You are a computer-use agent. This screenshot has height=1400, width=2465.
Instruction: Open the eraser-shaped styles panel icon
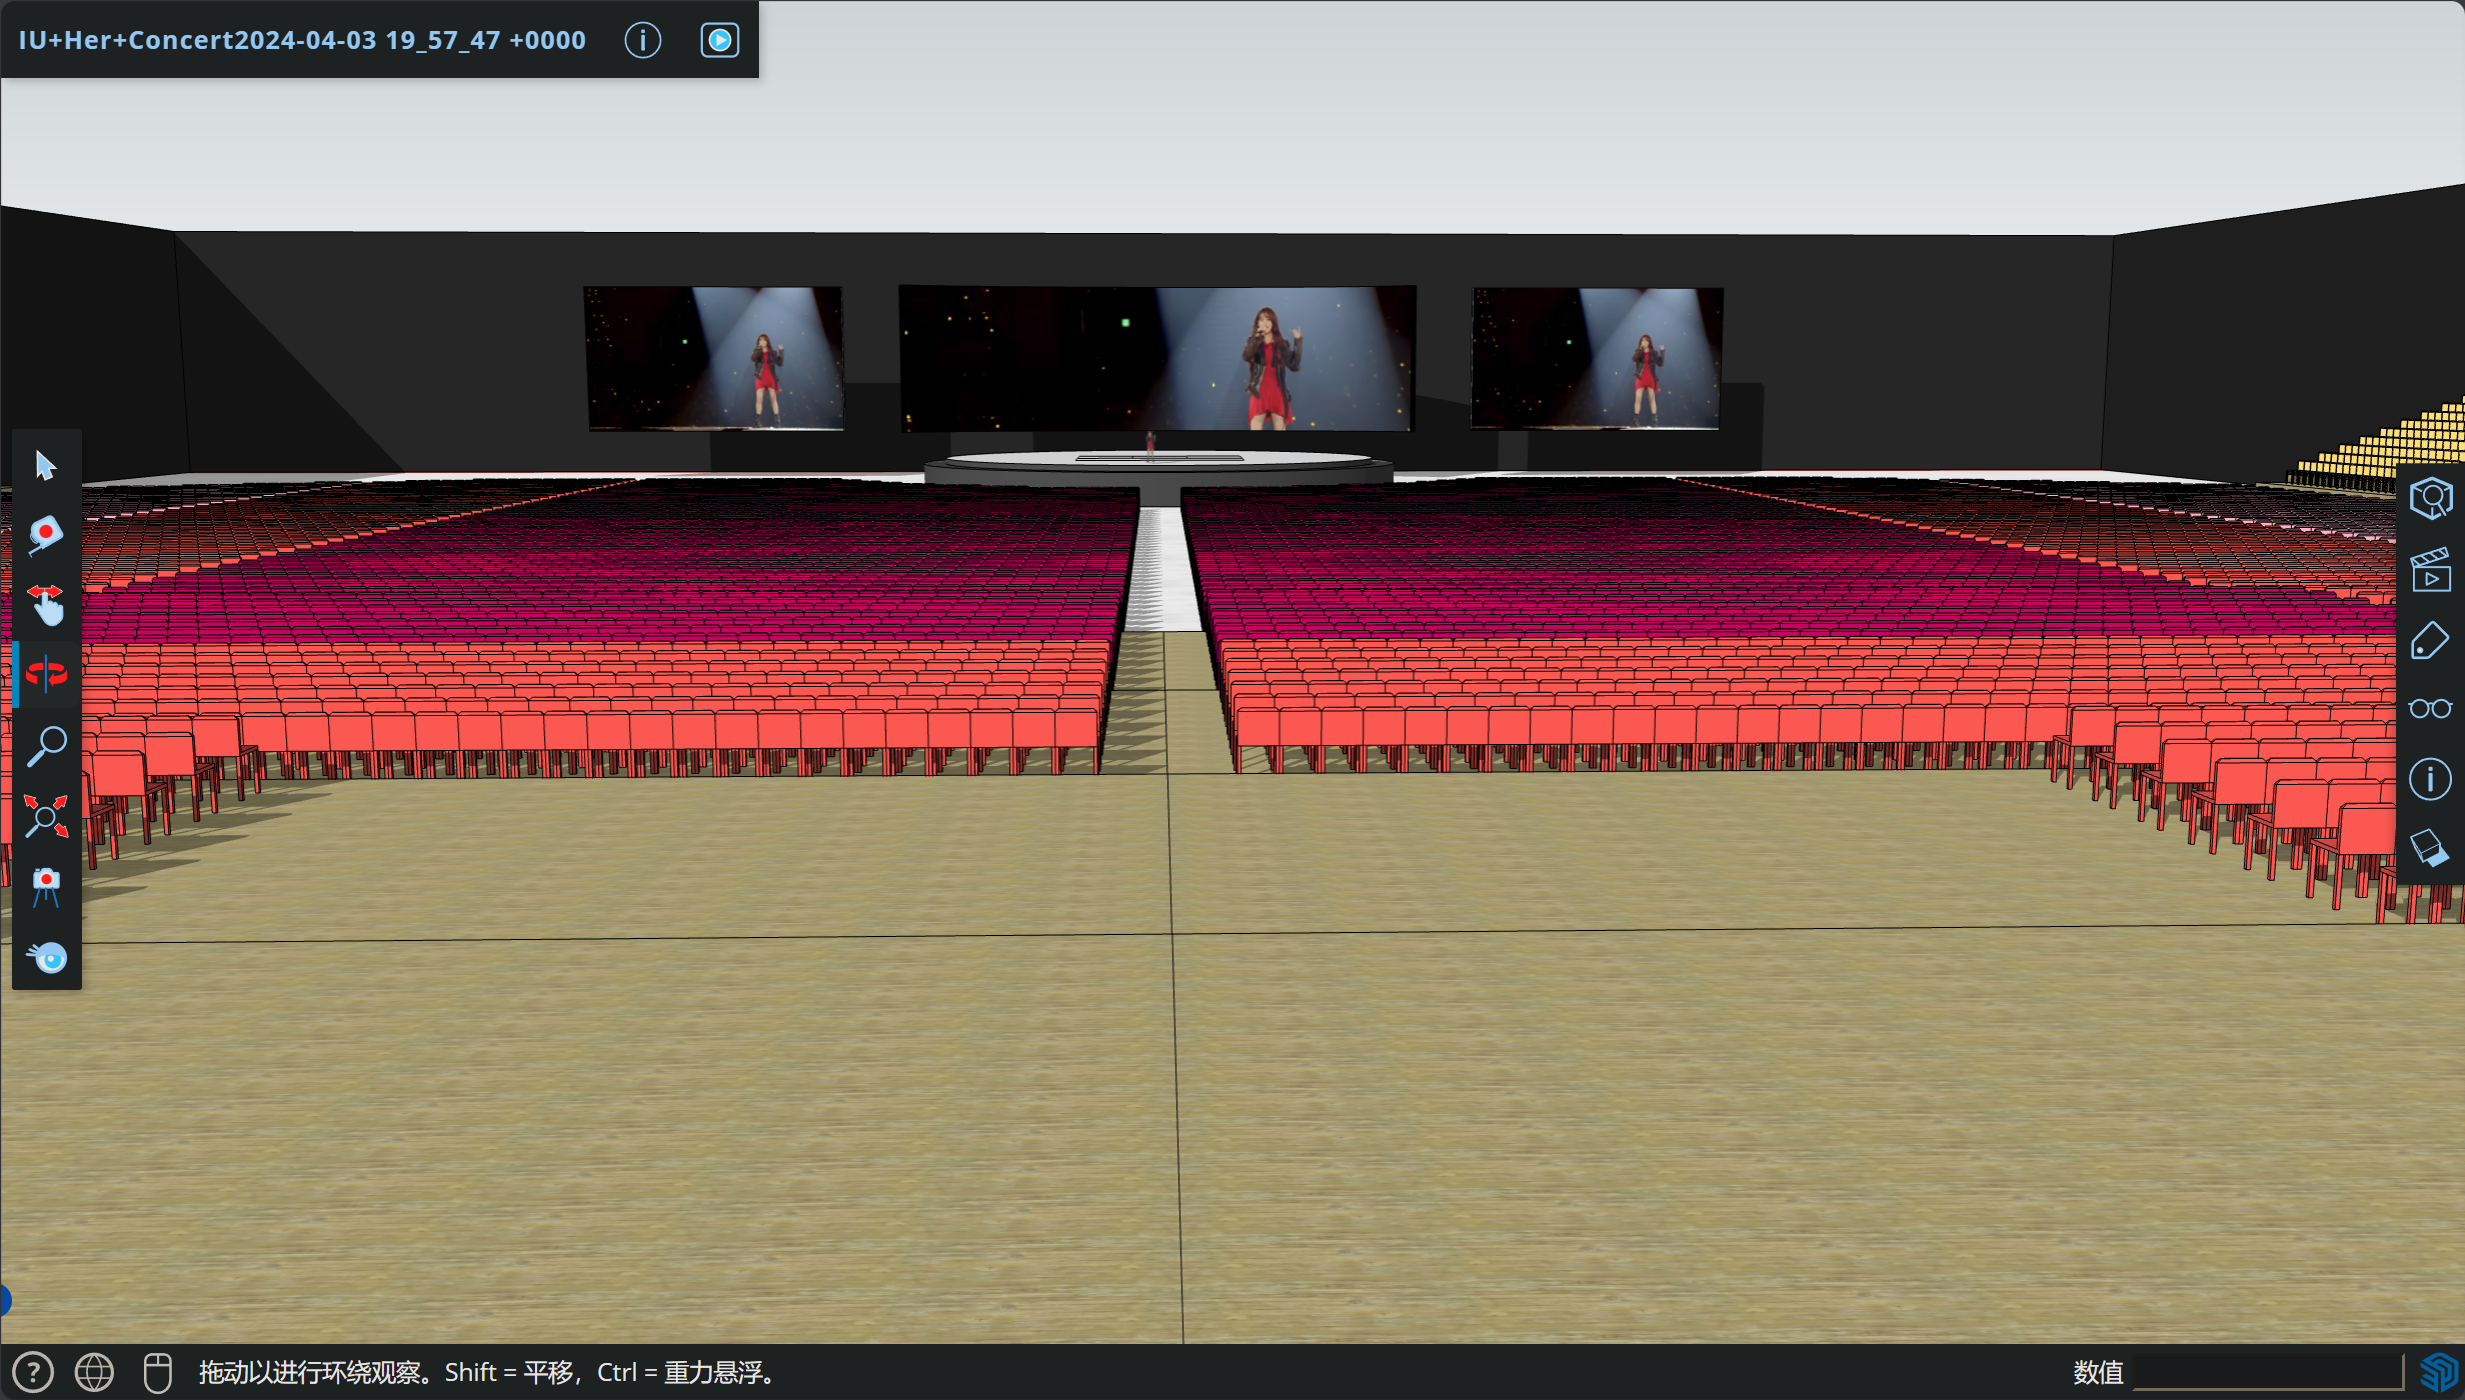pyautogui.click(x=2430, y=849)
